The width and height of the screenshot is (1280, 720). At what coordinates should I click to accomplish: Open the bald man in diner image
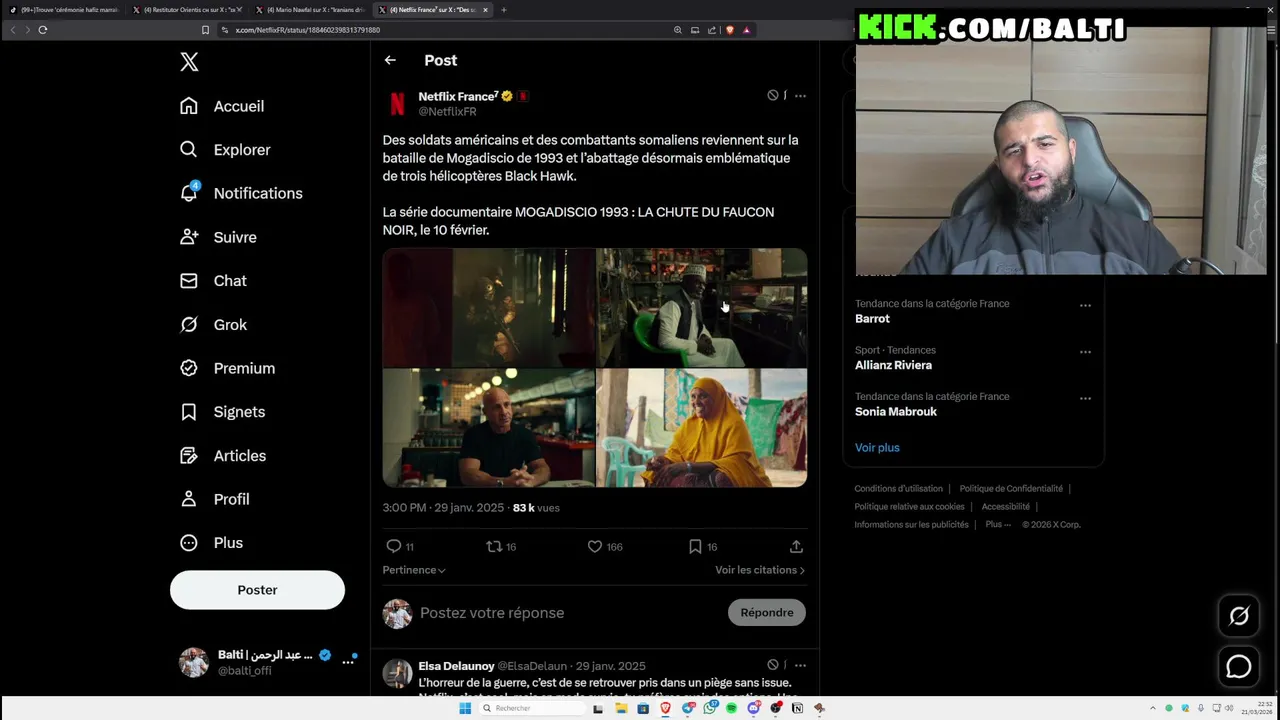(x=488, y=428)
